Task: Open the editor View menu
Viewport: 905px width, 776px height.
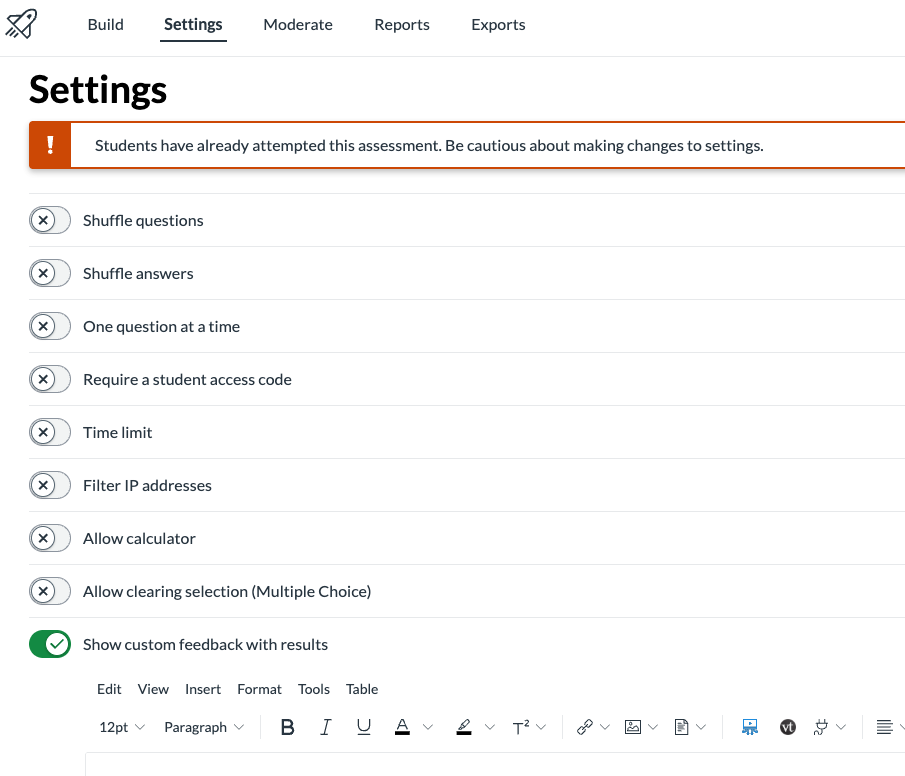Action: click(153, 689)
